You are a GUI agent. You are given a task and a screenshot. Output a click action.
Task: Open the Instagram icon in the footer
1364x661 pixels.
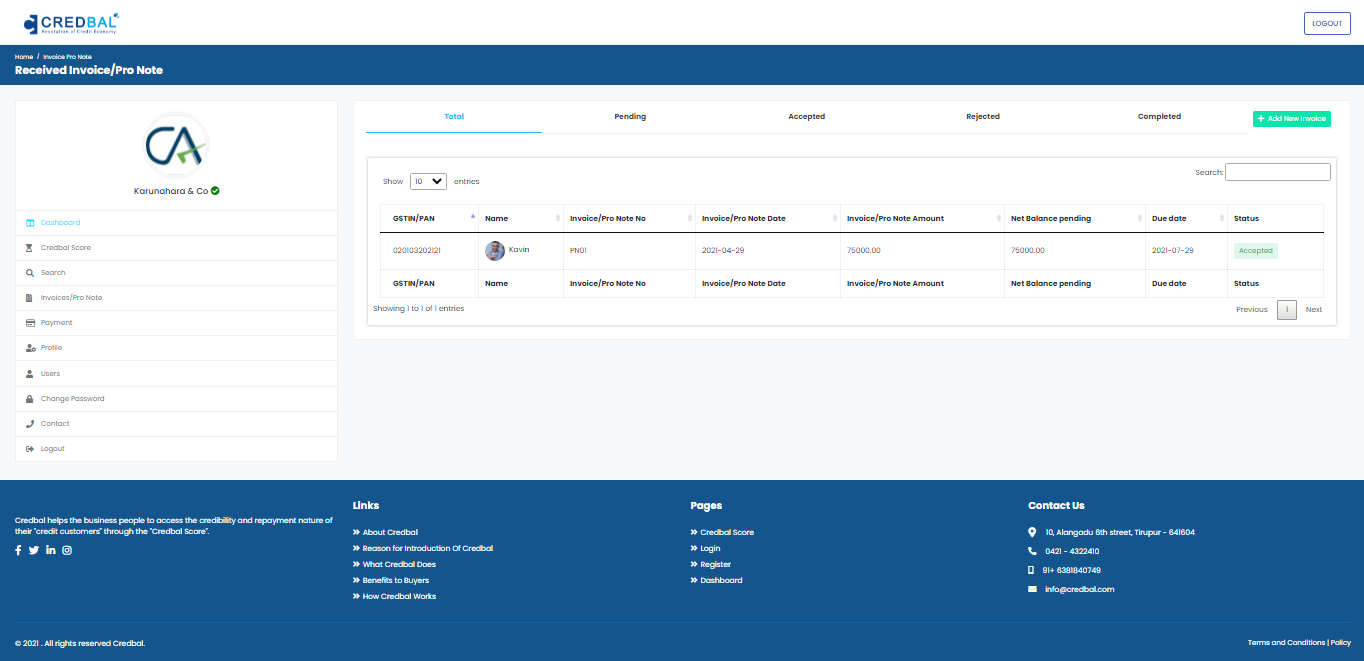[x=67, y=550]
